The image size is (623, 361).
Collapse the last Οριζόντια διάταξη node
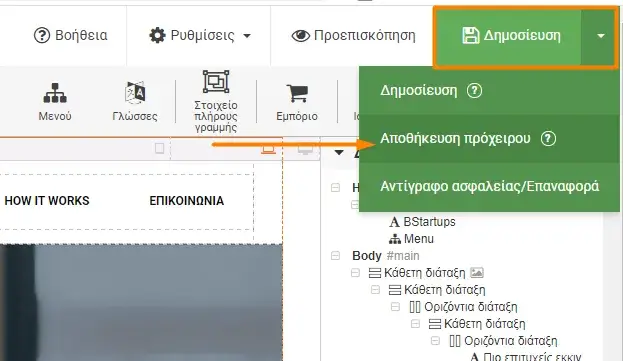click(x=435, y=341)
